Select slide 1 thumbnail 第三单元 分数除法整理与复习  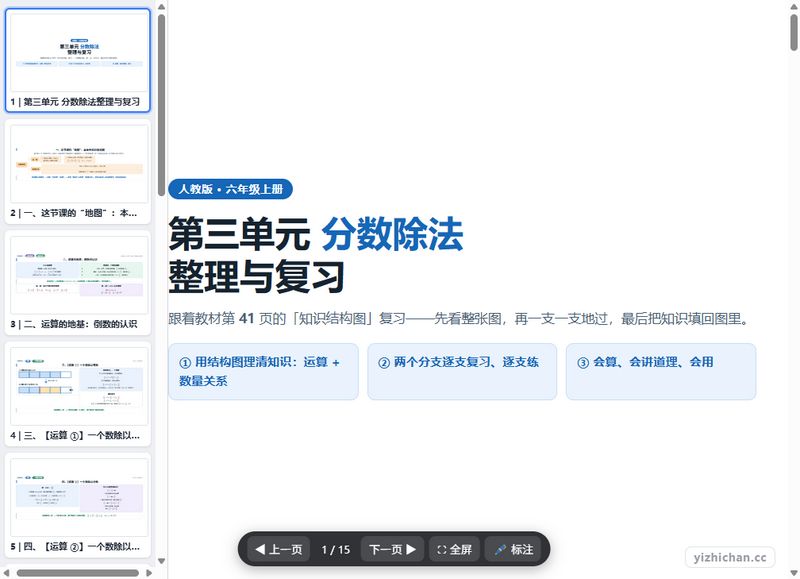tap(78, 60)
